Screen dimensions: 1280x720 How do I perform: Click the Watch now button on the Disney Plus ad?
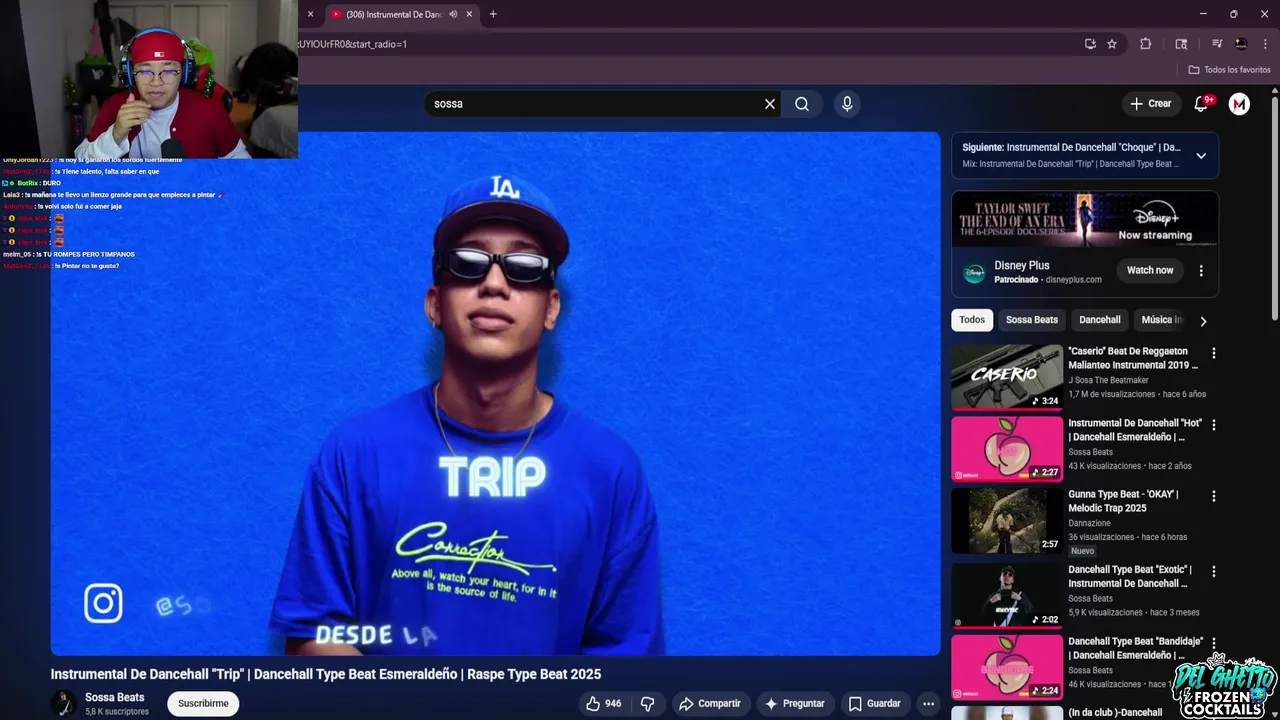[x=1150, y=270]
